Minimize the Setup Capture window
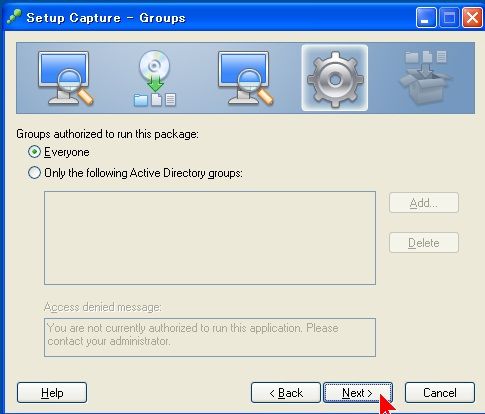Viewport: 485px width, 414px height. point(426,18)
